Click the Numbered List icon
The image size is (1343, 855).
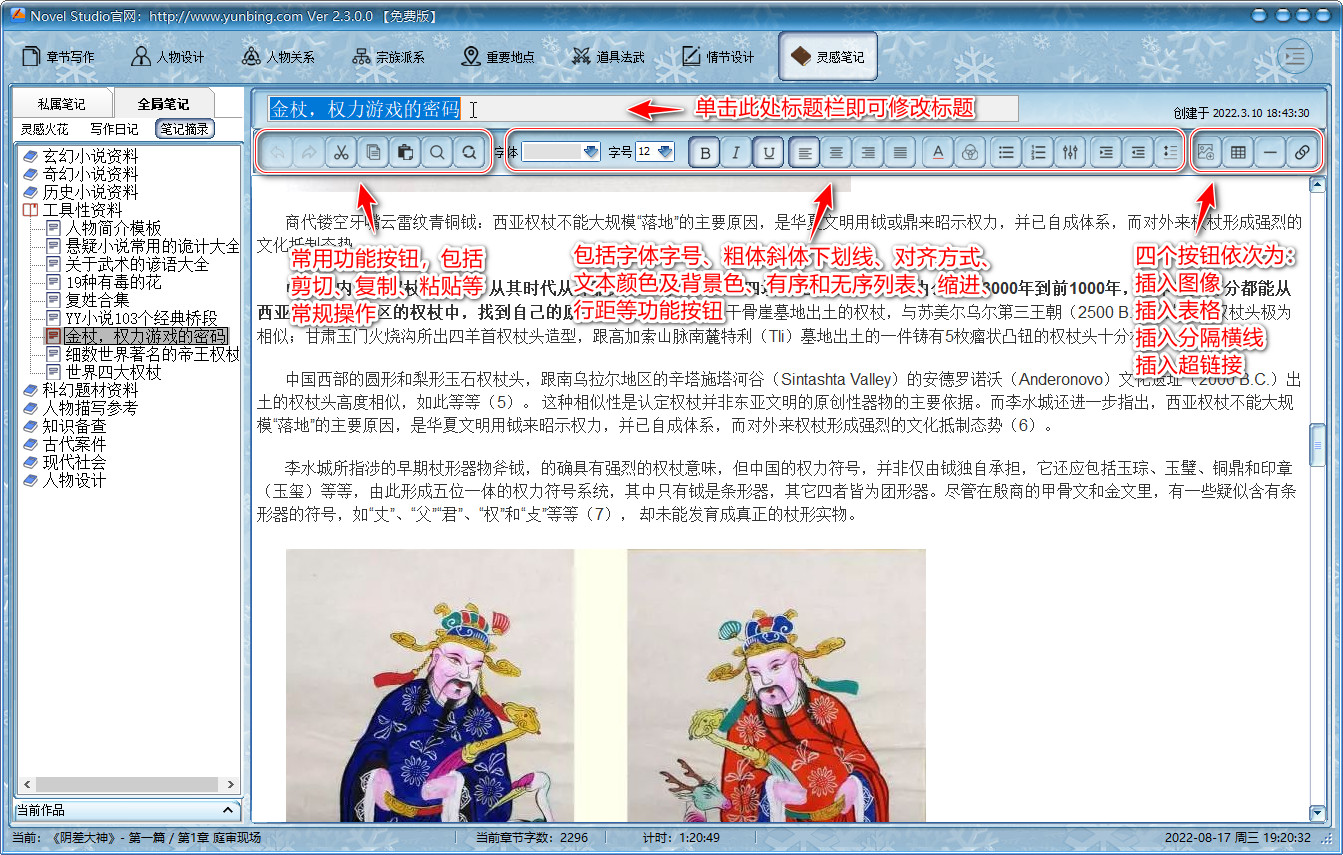1038,153
